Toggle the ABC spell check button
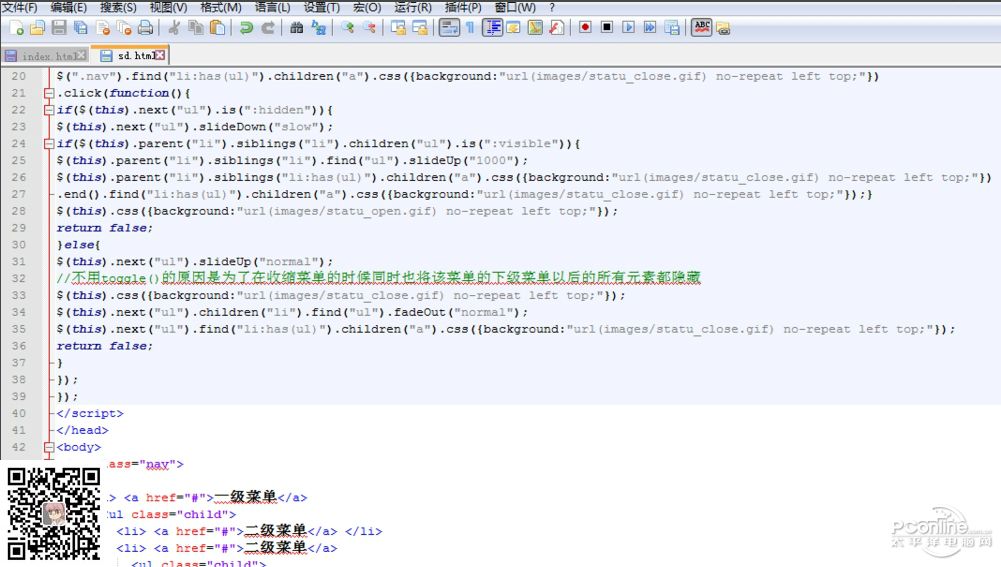 702,28
